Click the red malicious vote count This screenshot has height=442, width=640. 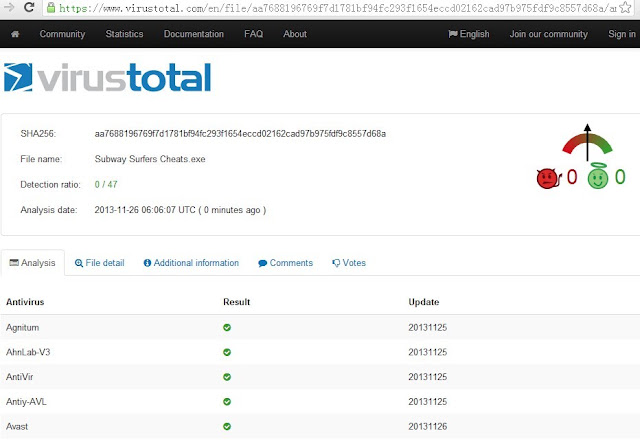pos(572,177)
